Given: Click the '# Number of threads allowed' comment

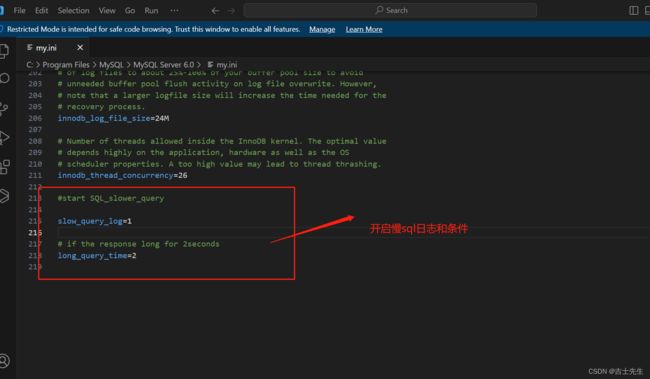Looking at the screenshot, I should 222,141.
